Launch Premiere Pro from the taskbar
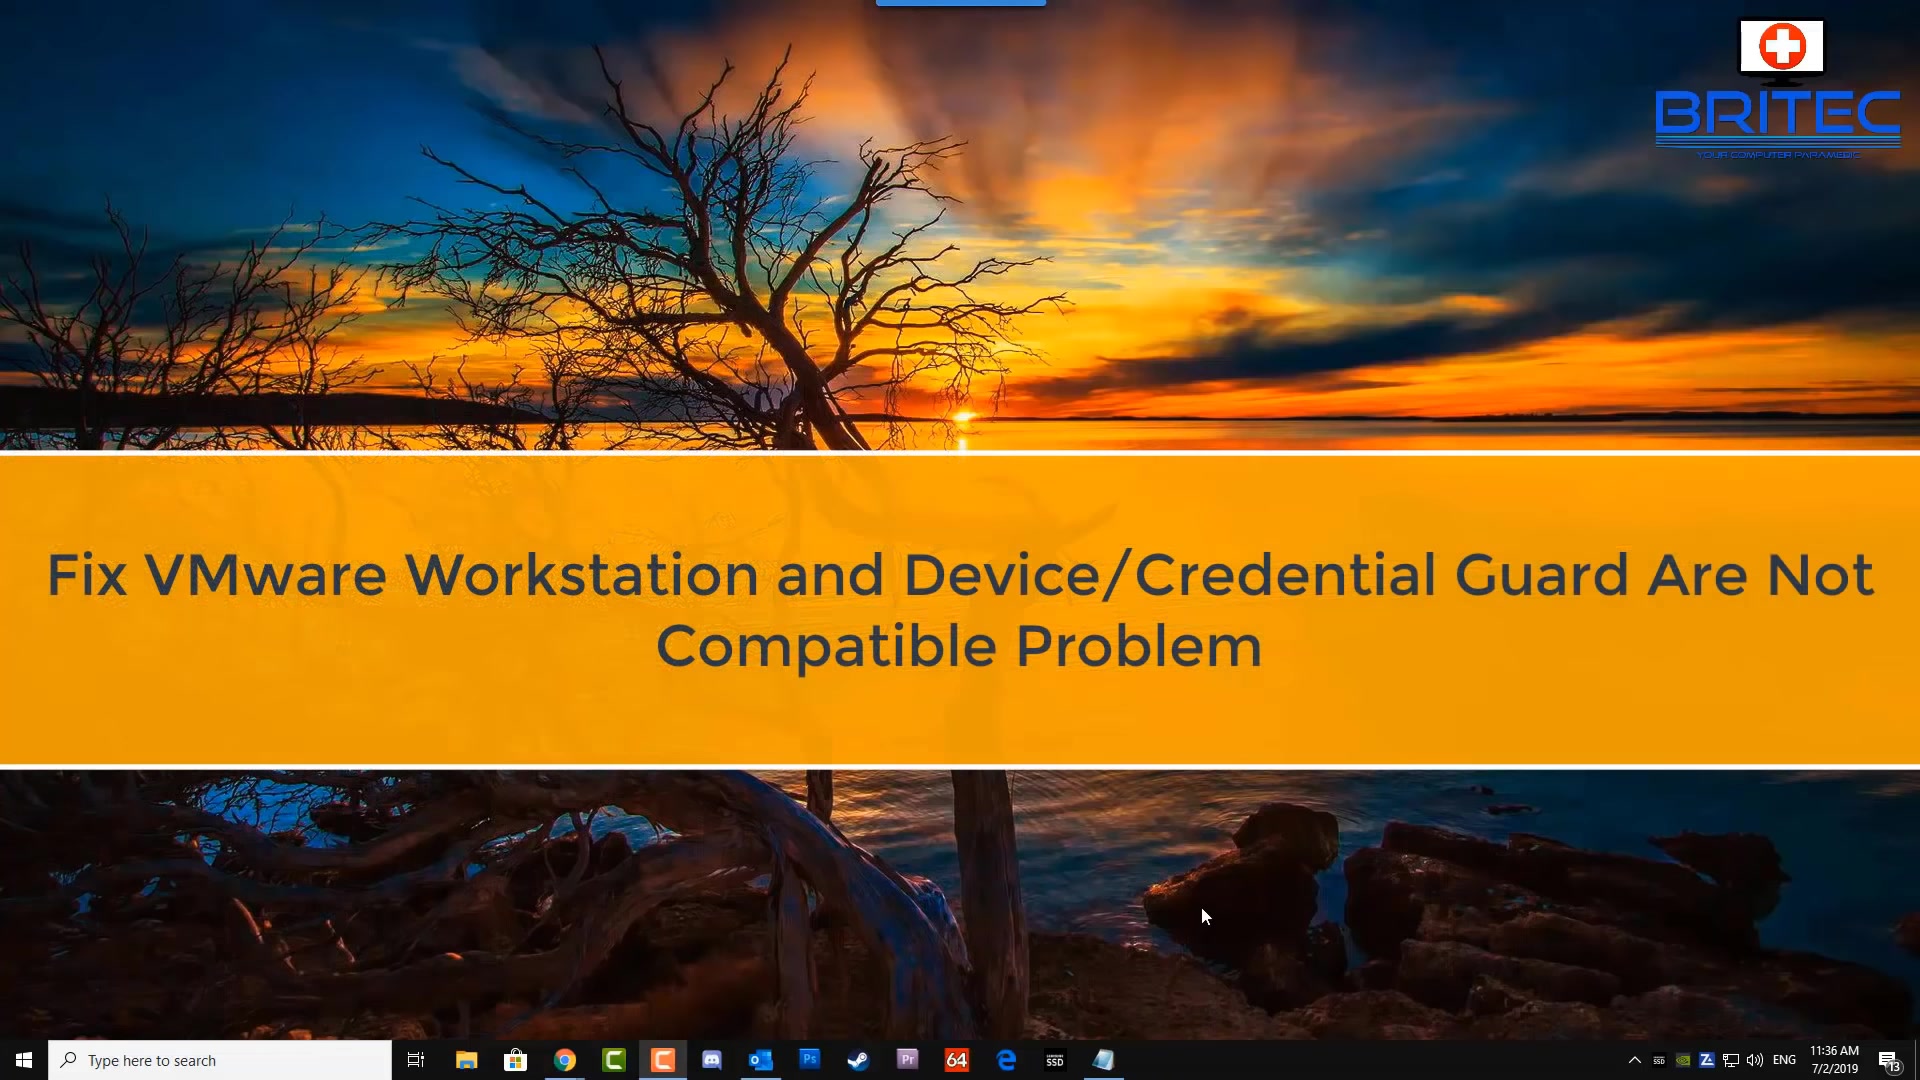The image size is (1920, 1080). tap(908, 1059)
